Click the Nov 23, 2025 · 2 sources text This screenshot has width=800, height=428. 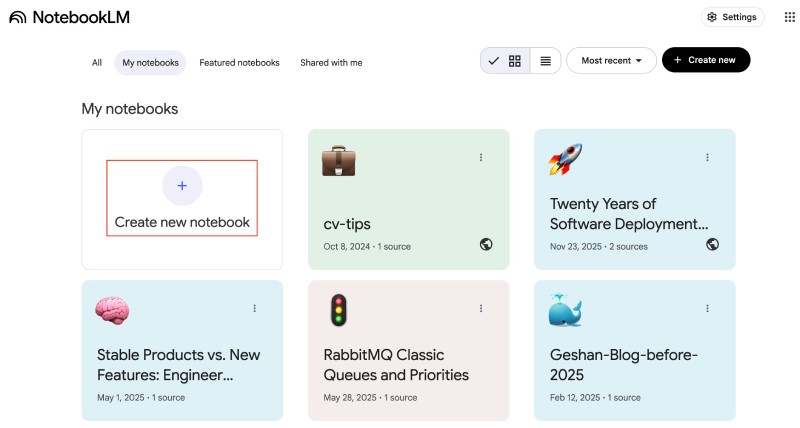click(598, 246)
